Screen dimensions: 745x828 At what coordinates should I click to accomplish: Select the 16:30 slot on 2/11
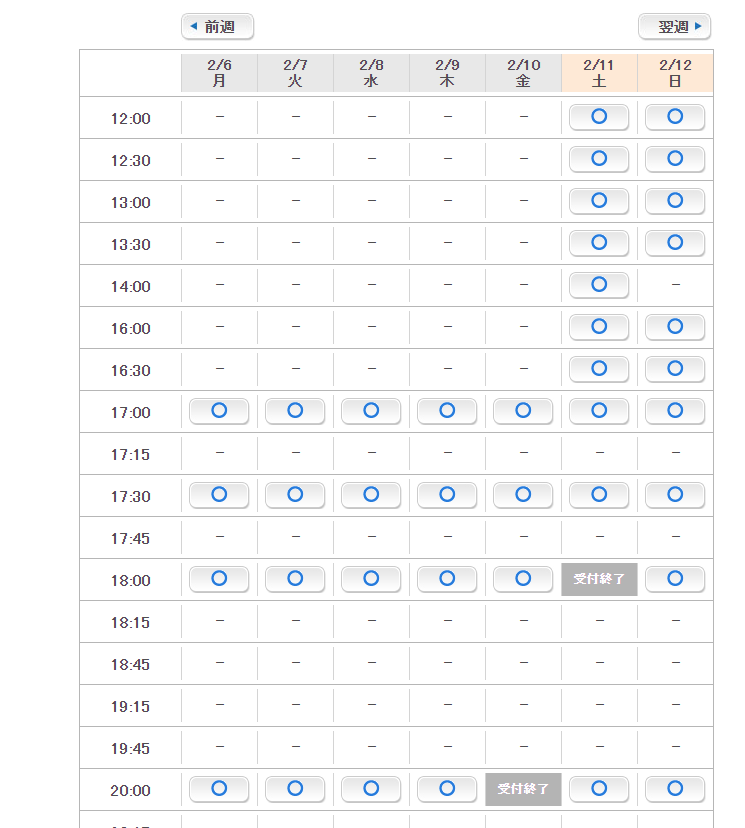[x=599, y=369]
